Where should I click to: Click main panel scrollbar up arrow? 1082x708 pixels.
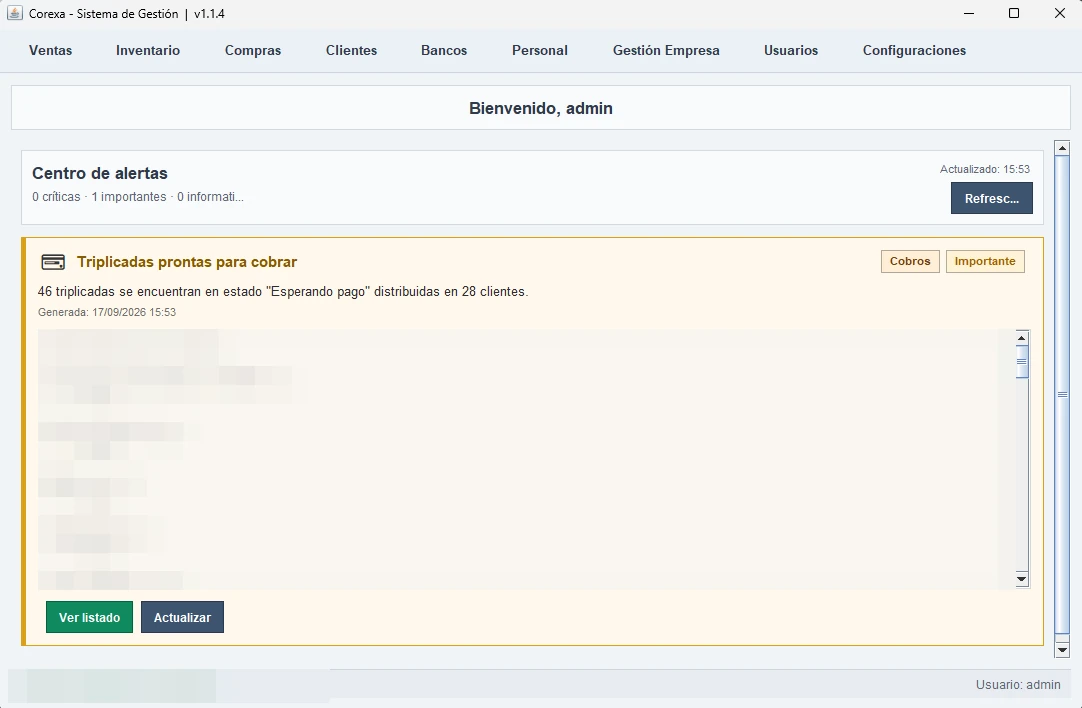[x=1062, y=148]
